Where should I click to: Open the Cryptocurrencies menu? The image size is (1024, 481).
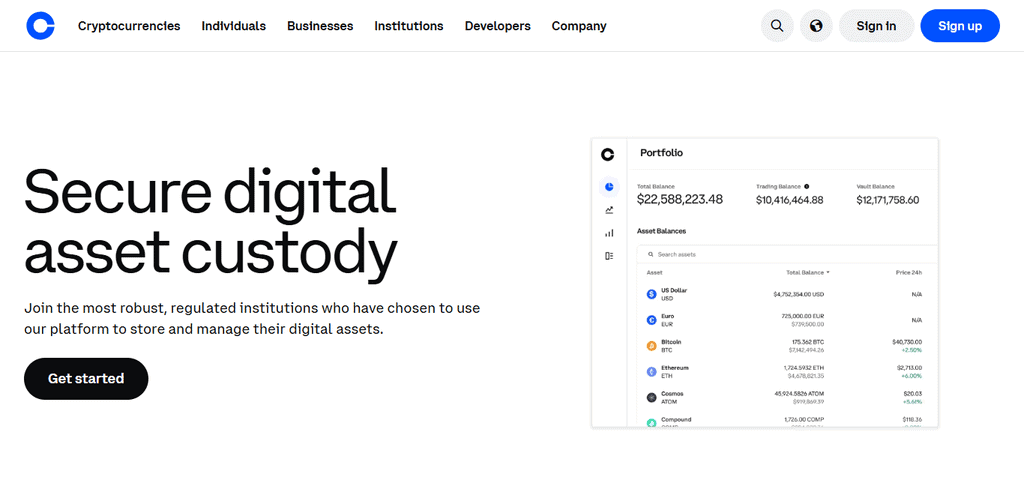point(129,26)
